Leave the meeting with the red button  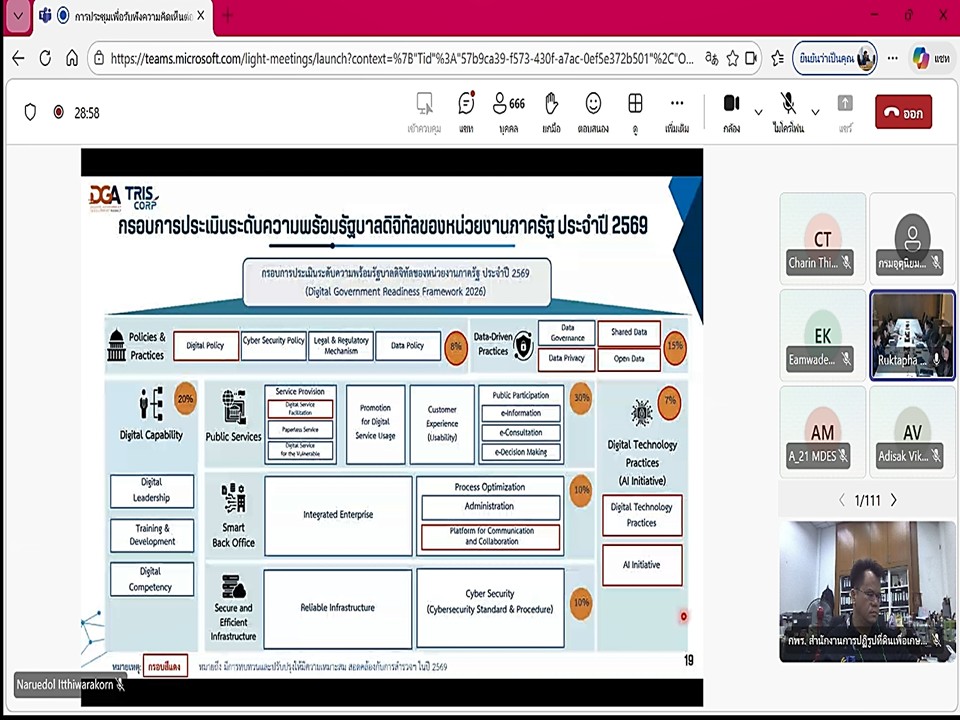903,112
